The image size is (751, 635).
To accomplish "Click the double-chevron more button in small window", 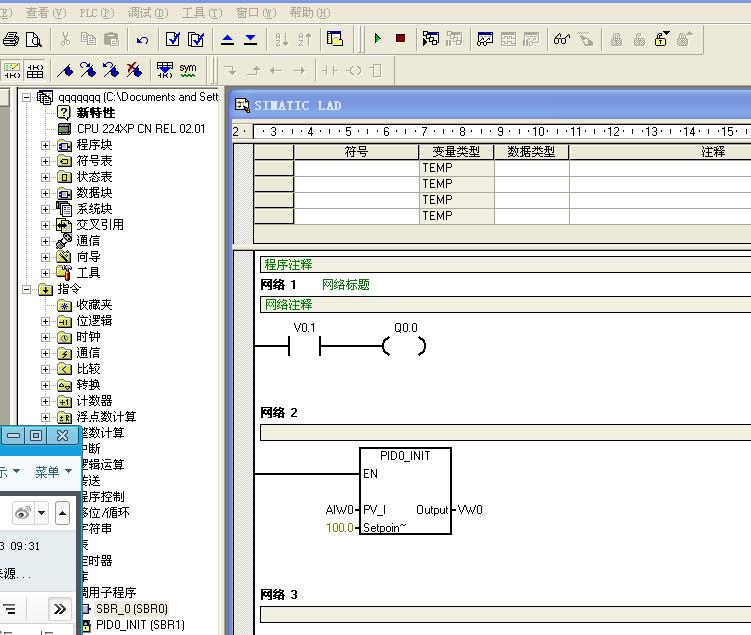I will [x=60, y=609].
